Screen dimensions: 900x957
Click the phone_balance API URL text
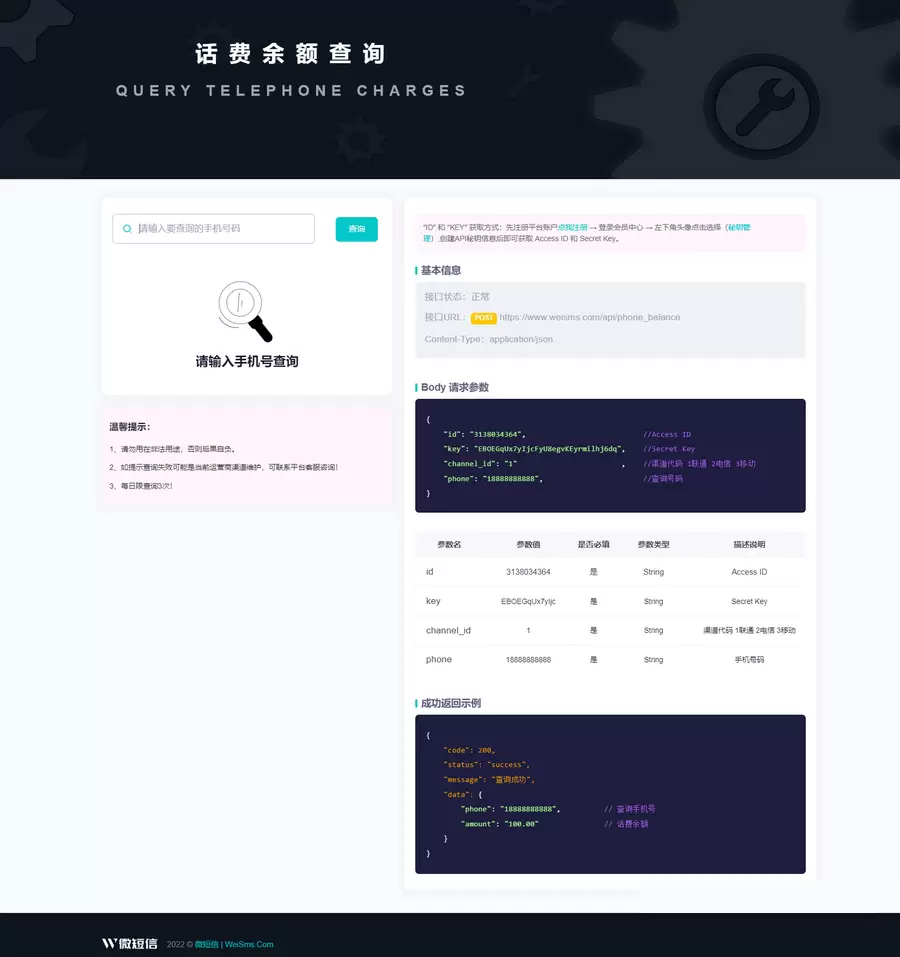point(589,317)
